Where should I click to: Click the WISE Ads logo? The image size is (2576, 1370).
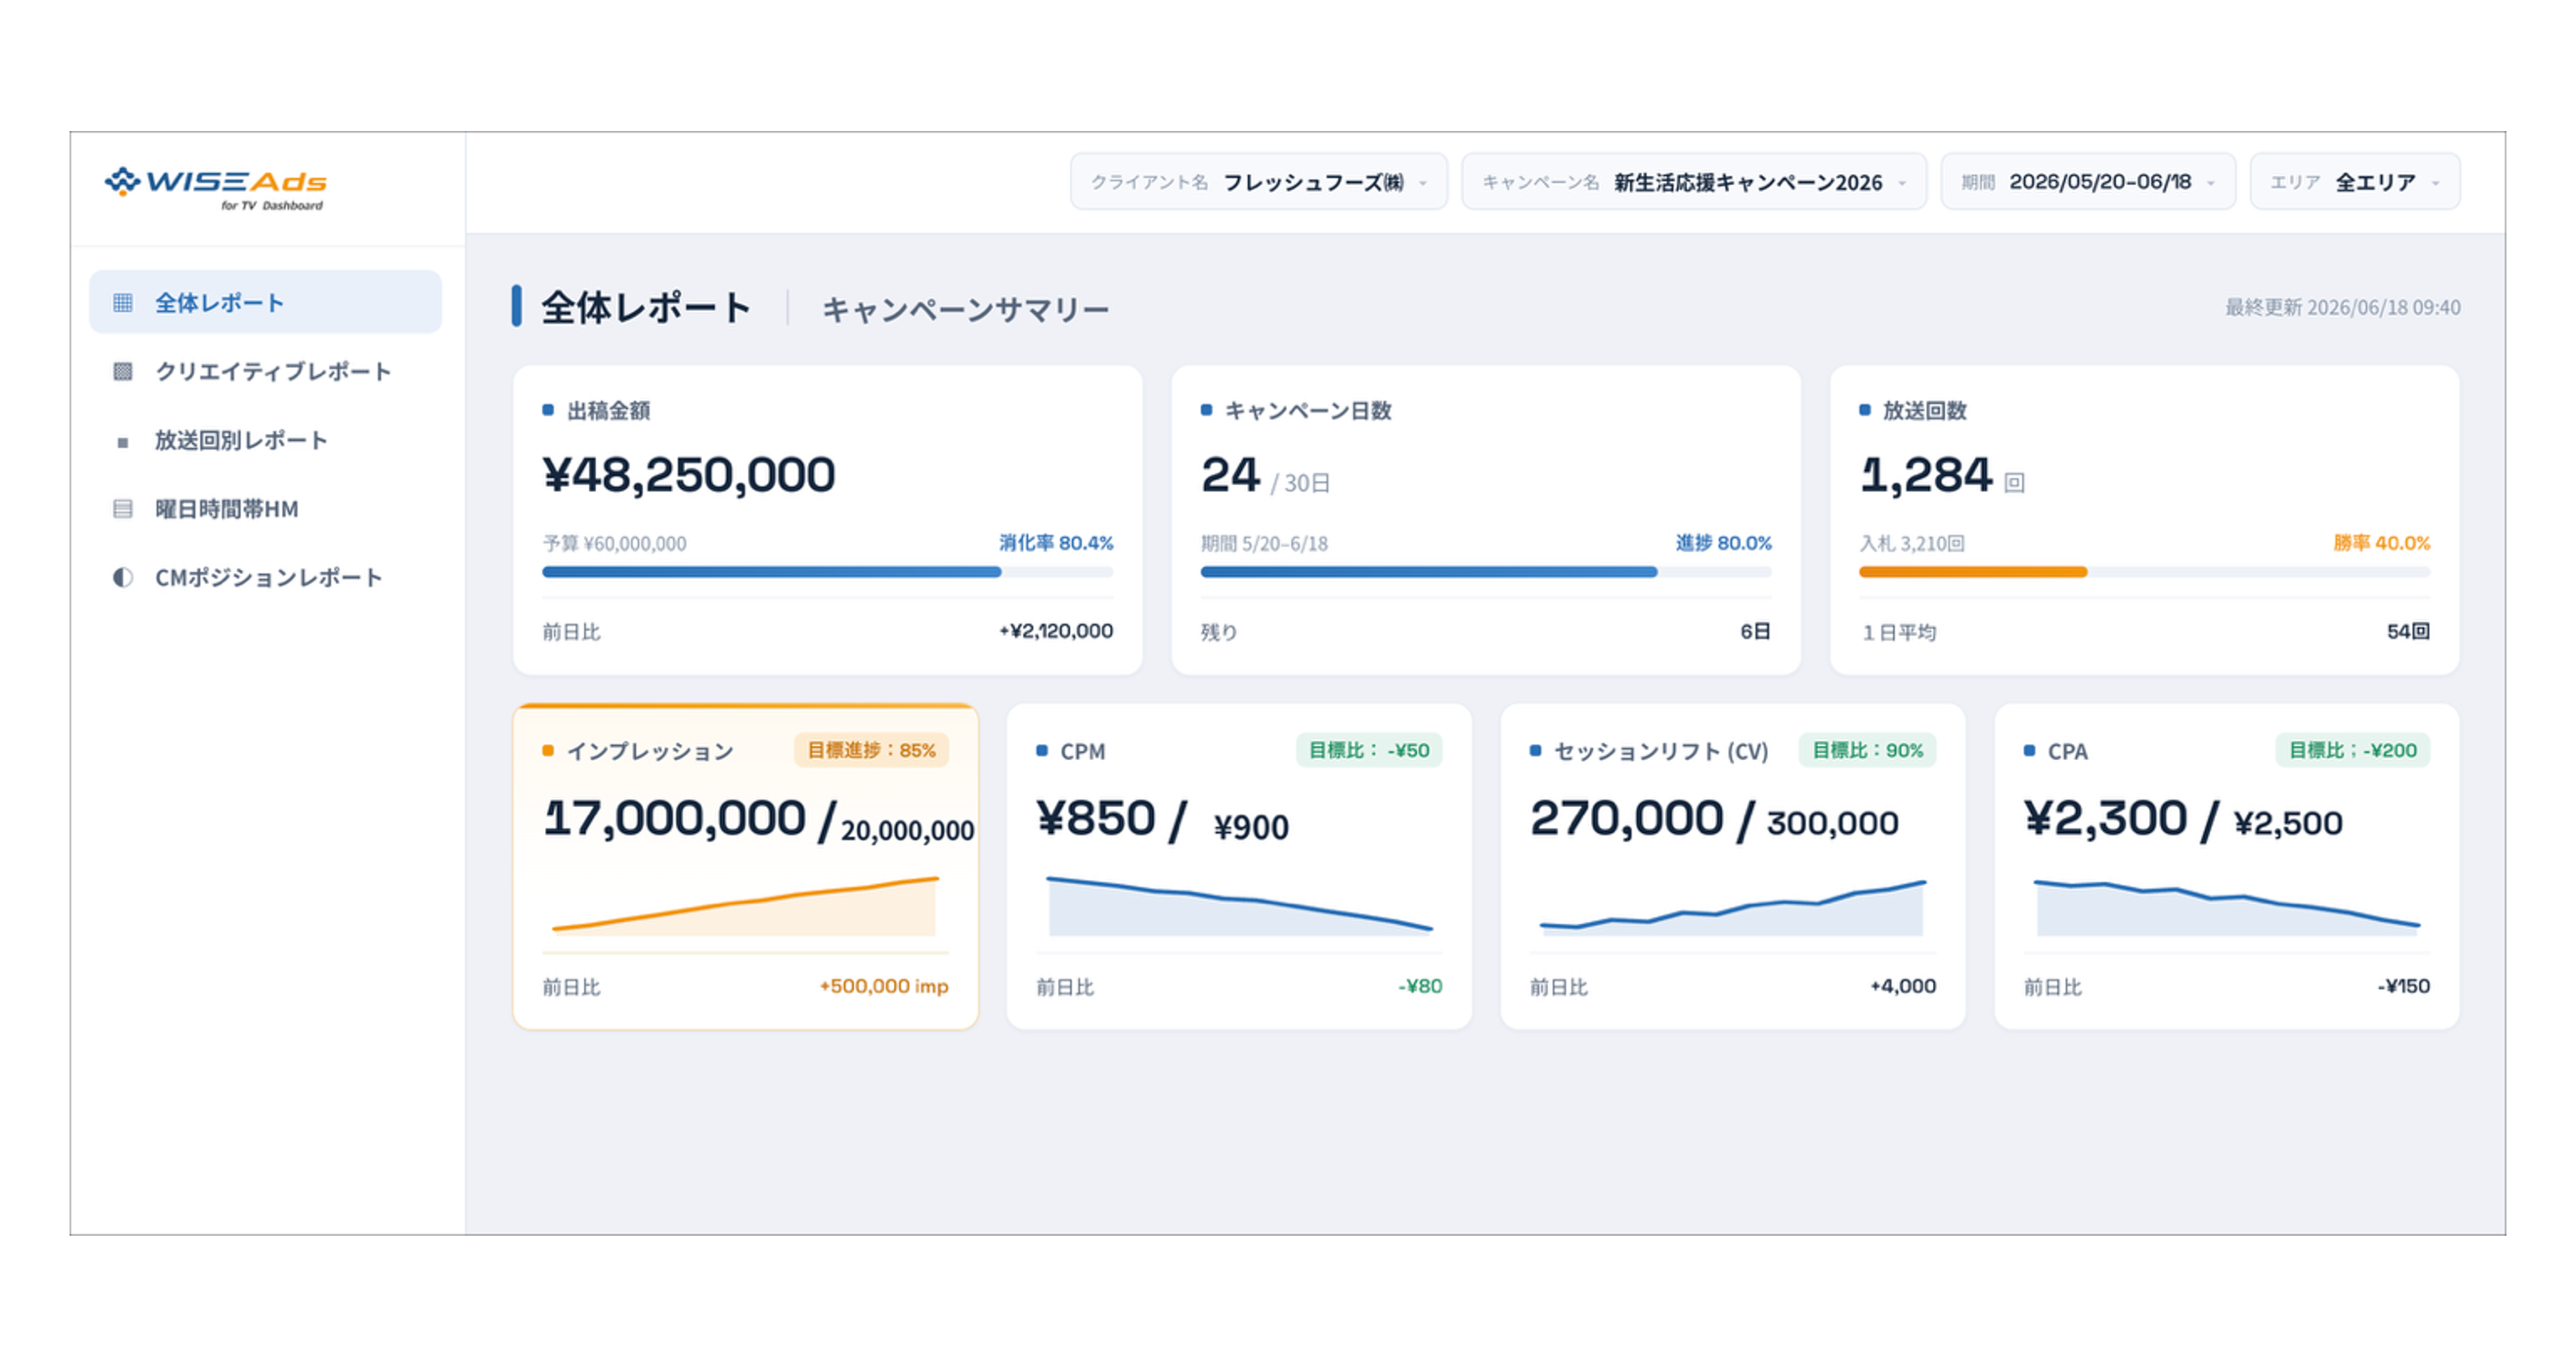[215, 187]
